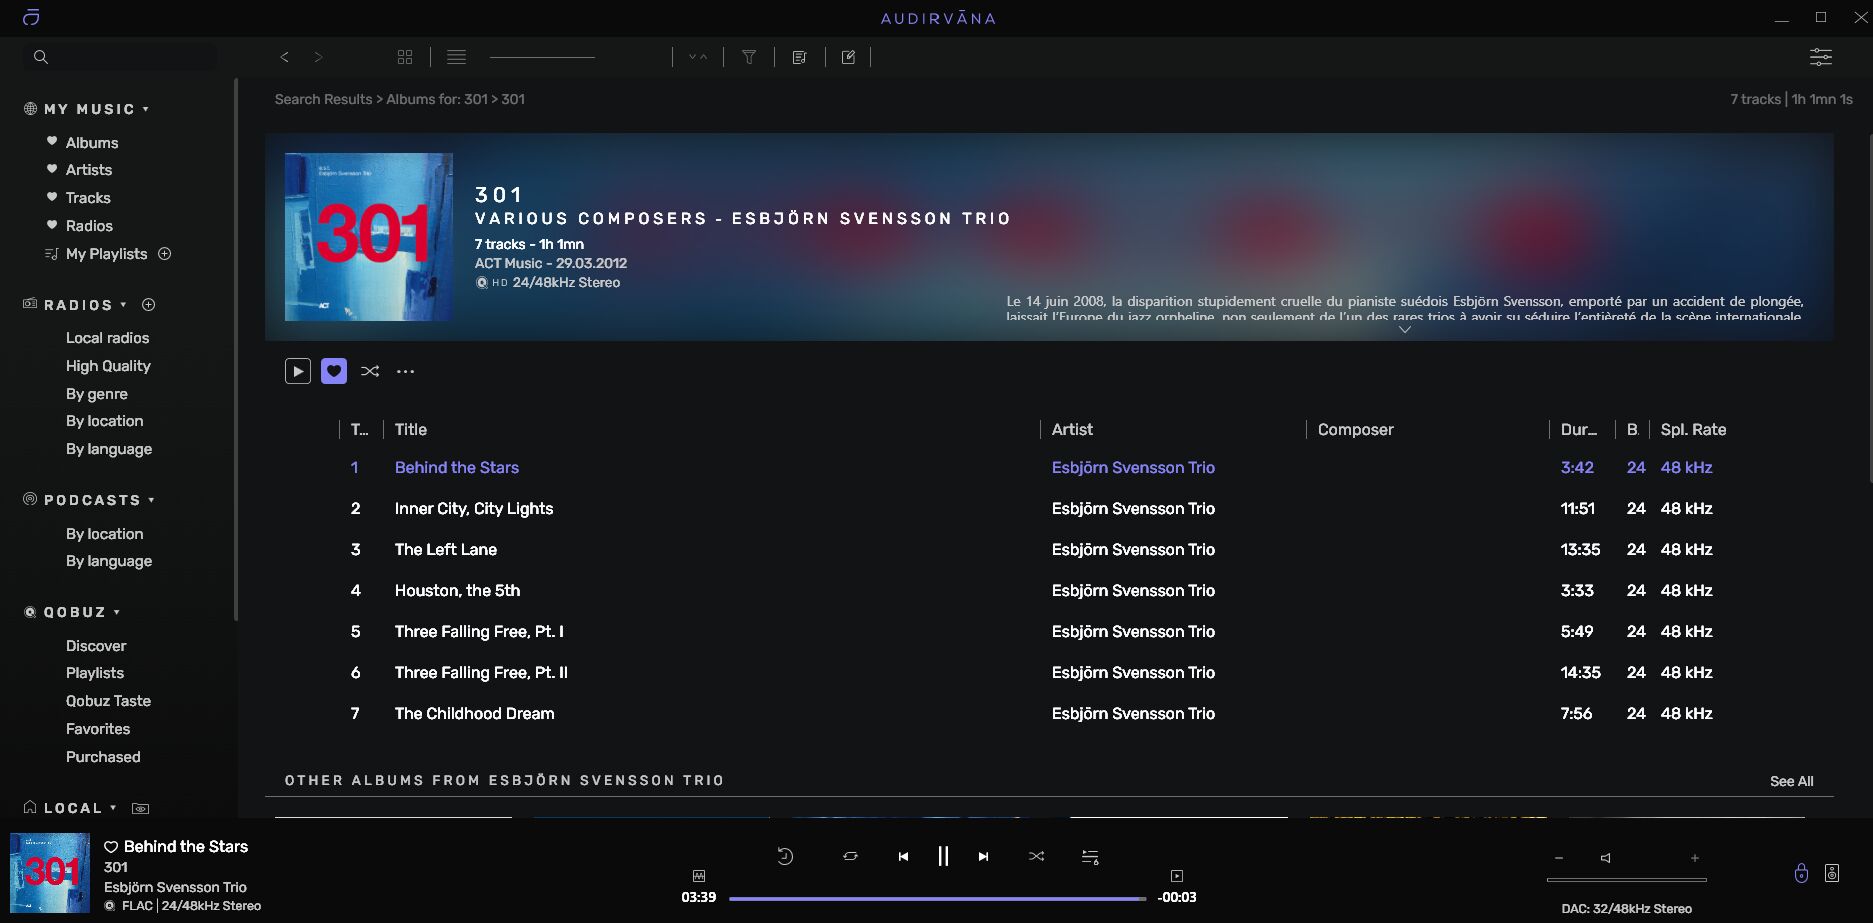Open Qobuz Discover
This screenshot has width=1873, height=923.
pos(96,646)
